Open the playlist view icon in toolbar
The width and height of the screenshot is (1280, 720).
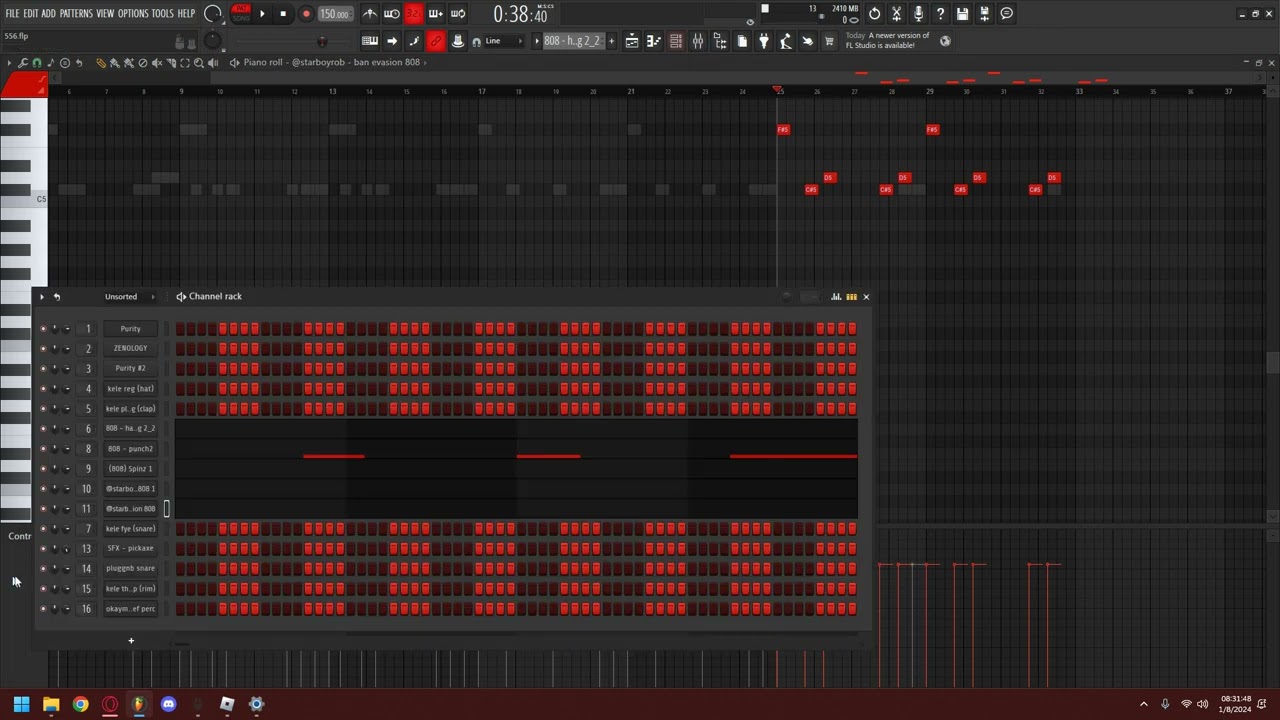(632, 41)
